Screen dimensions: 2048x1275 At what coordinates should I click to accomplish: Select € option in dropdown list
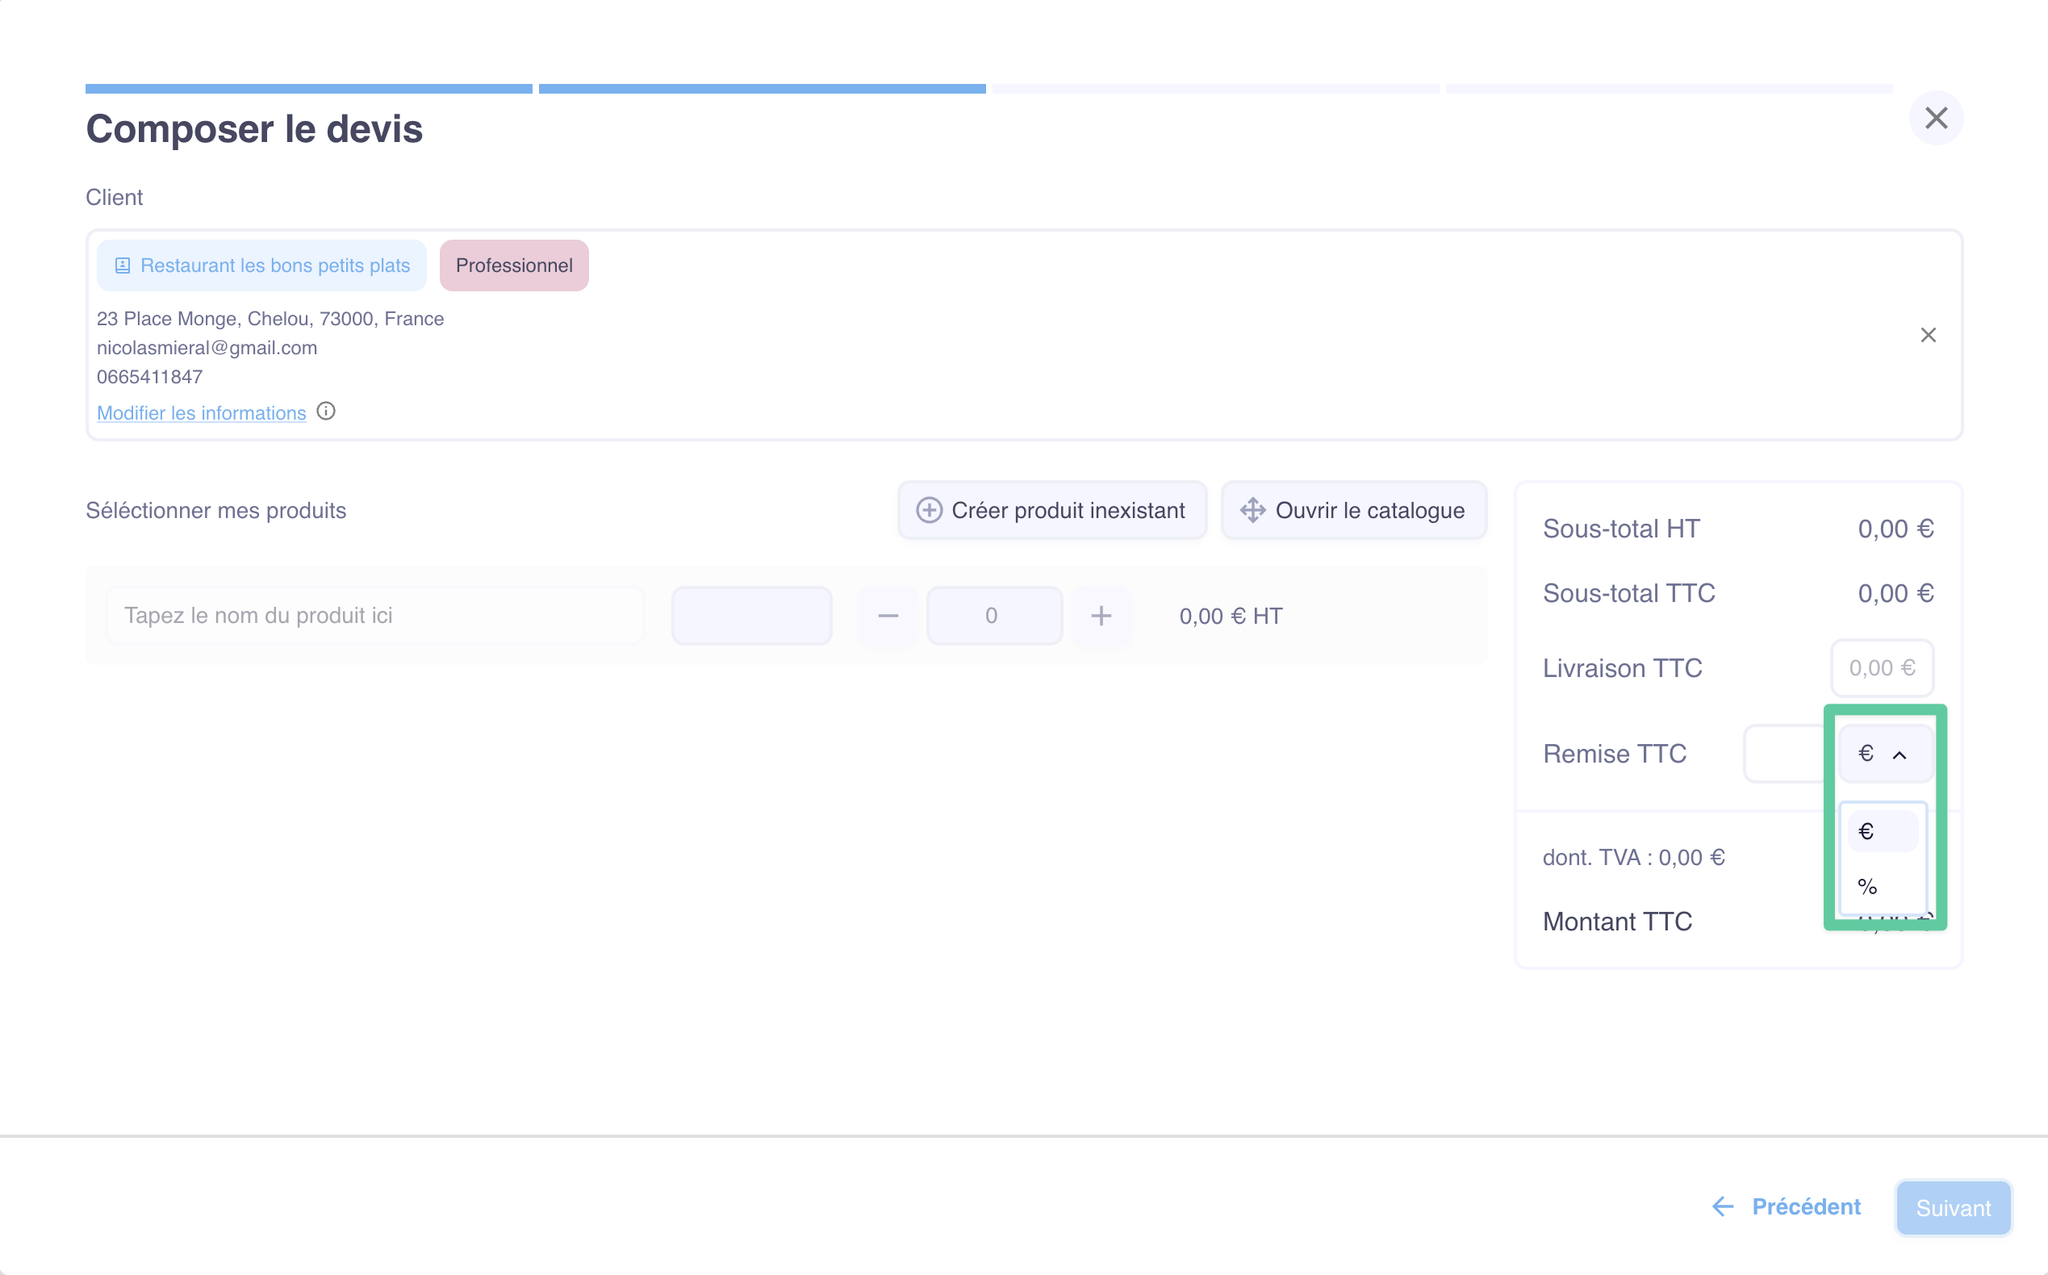pos(1881,832)
